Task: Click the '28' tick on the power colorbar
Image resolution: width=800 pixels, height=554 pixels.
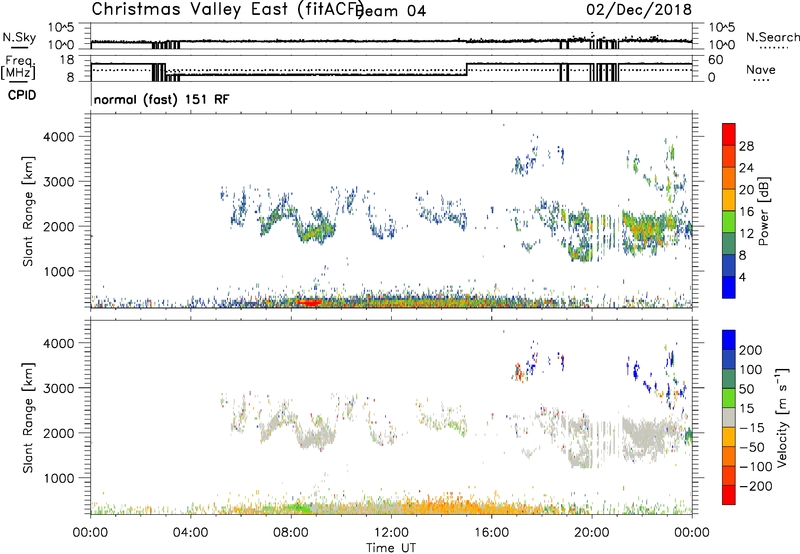Action: pos(746,146)
